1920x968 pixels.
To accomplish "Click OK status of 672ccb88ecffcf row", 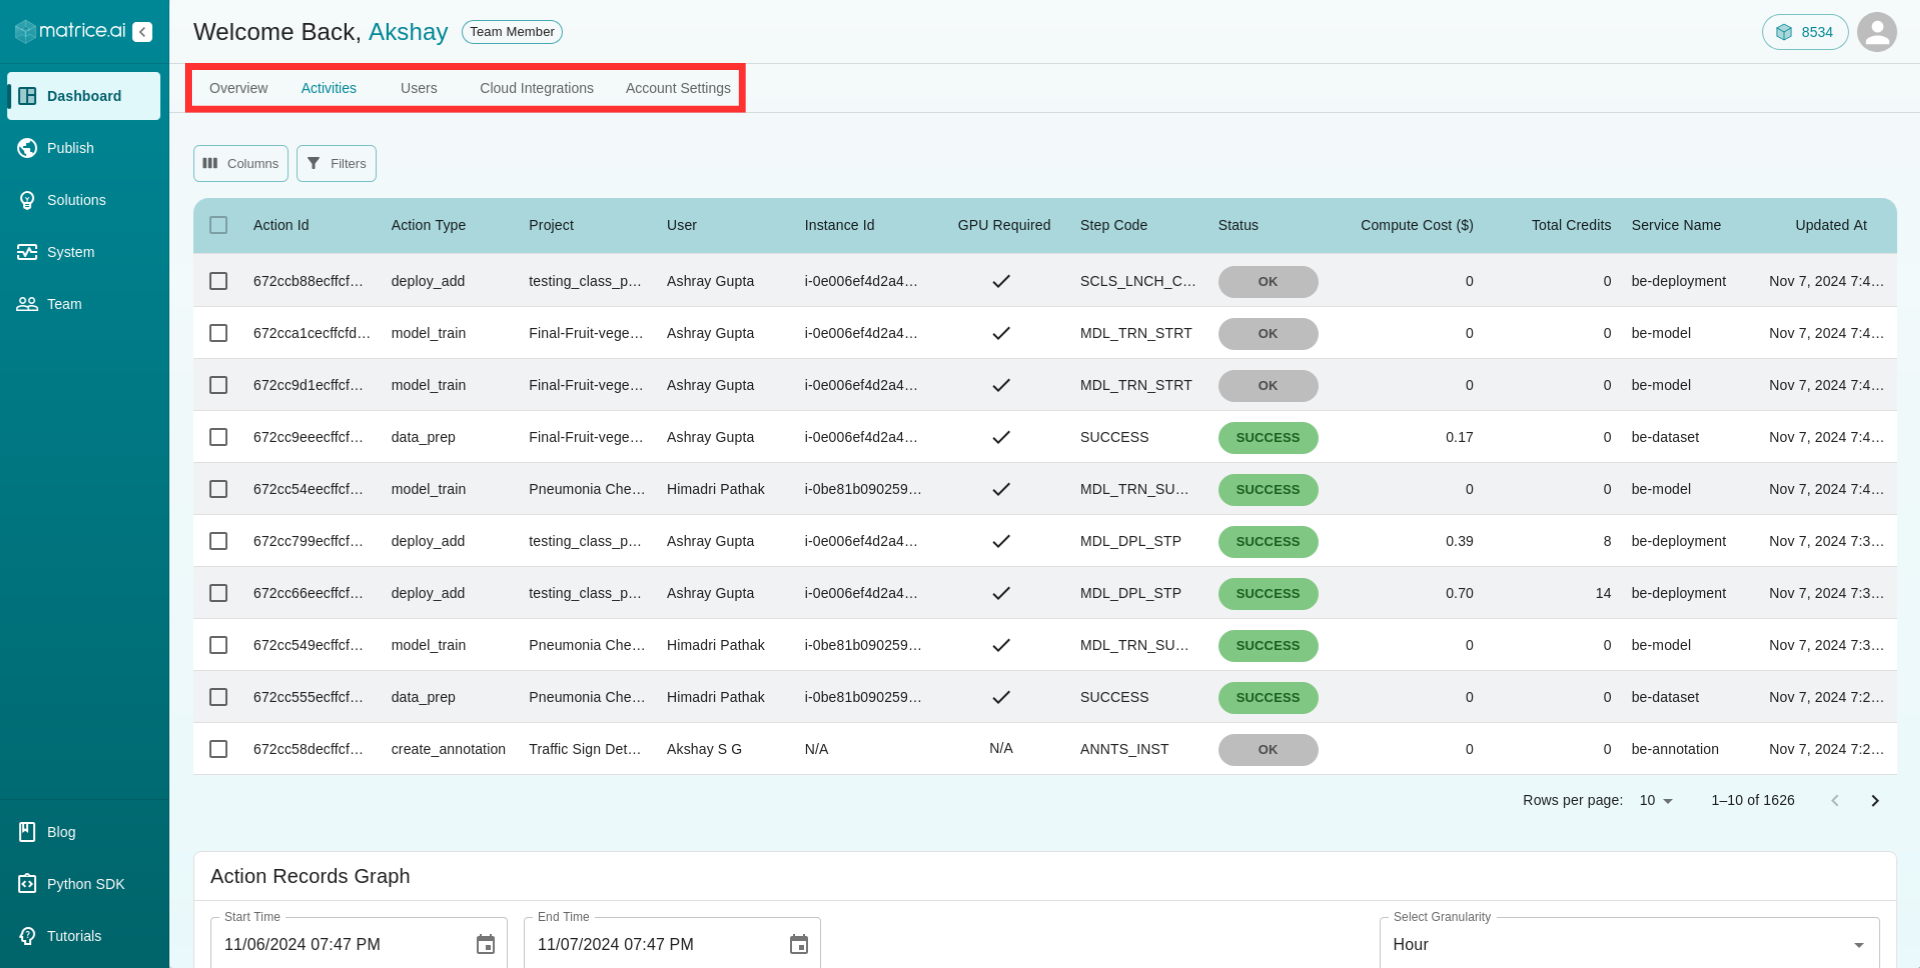I will click(1268, 281).
